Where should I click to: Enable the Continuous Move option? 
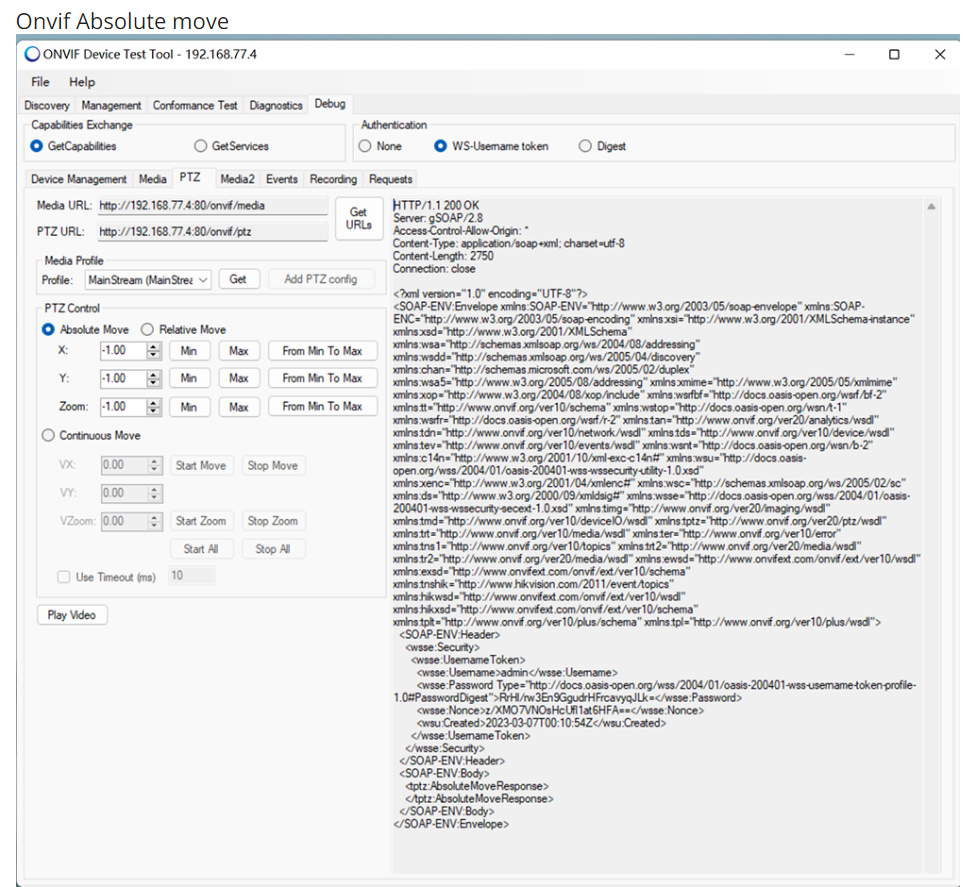[x=48, y=436]
